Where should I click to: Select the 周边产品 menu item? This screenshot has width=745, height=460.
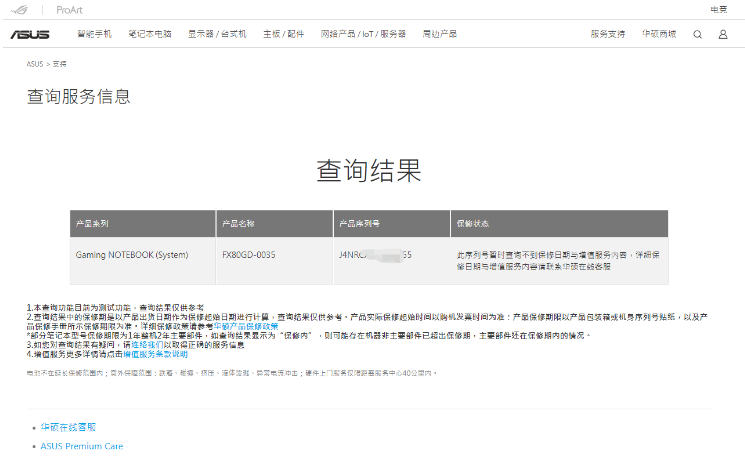pos(439,34)
